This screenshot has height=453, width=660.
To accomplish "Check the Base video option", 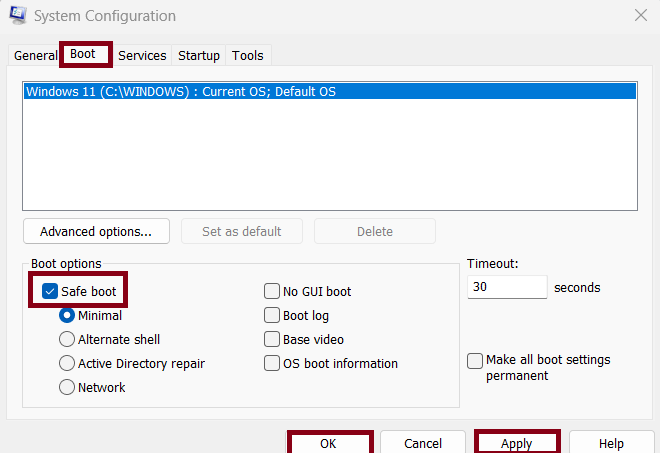I will (272, 339).
